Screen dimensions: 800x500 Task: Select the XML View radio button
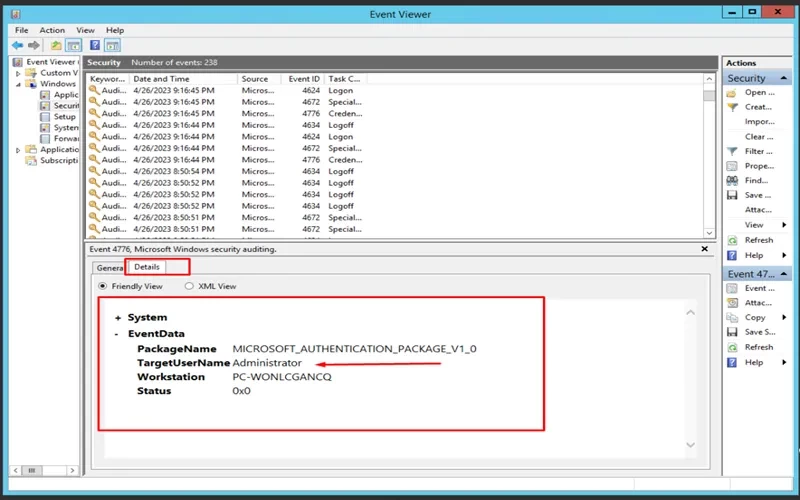click(189, 286)
